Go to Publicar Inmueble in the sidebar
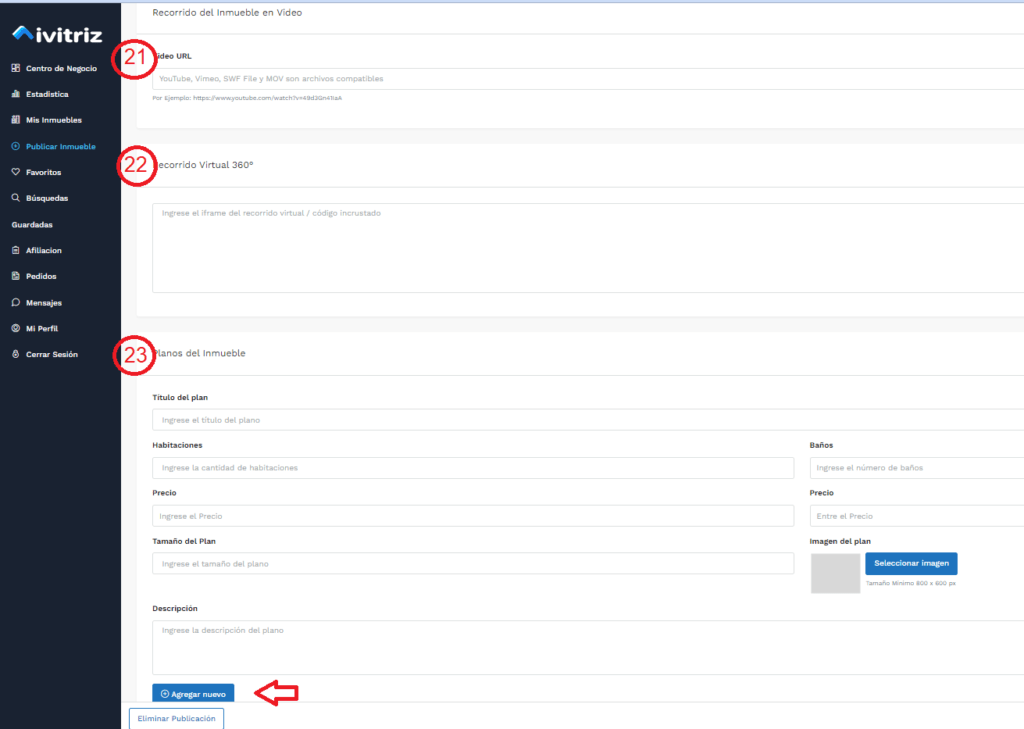Viewport: 1024px width, 729px height. click(x=60, y=146)
